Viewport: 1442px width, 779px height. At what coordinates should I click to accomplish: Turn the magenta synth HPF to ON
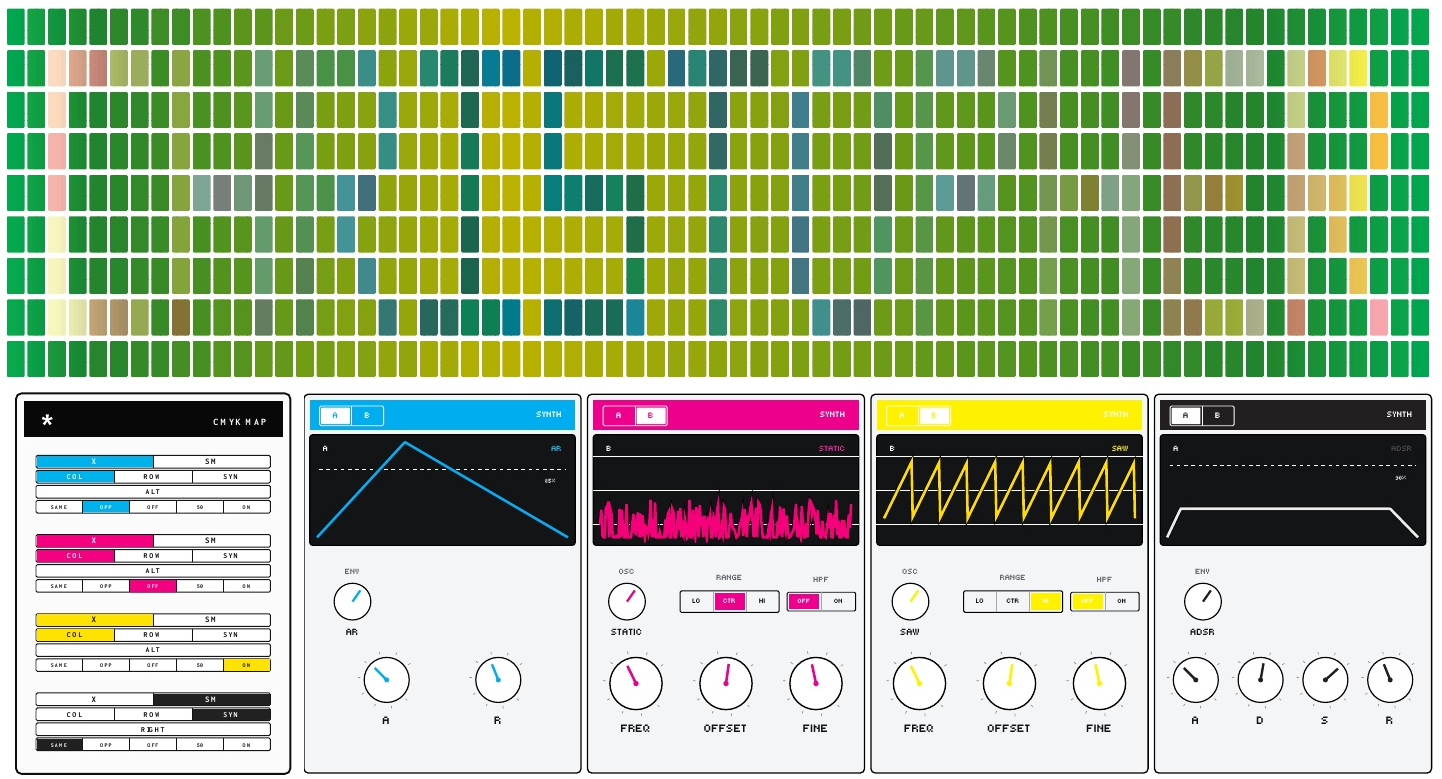point(838,601)
